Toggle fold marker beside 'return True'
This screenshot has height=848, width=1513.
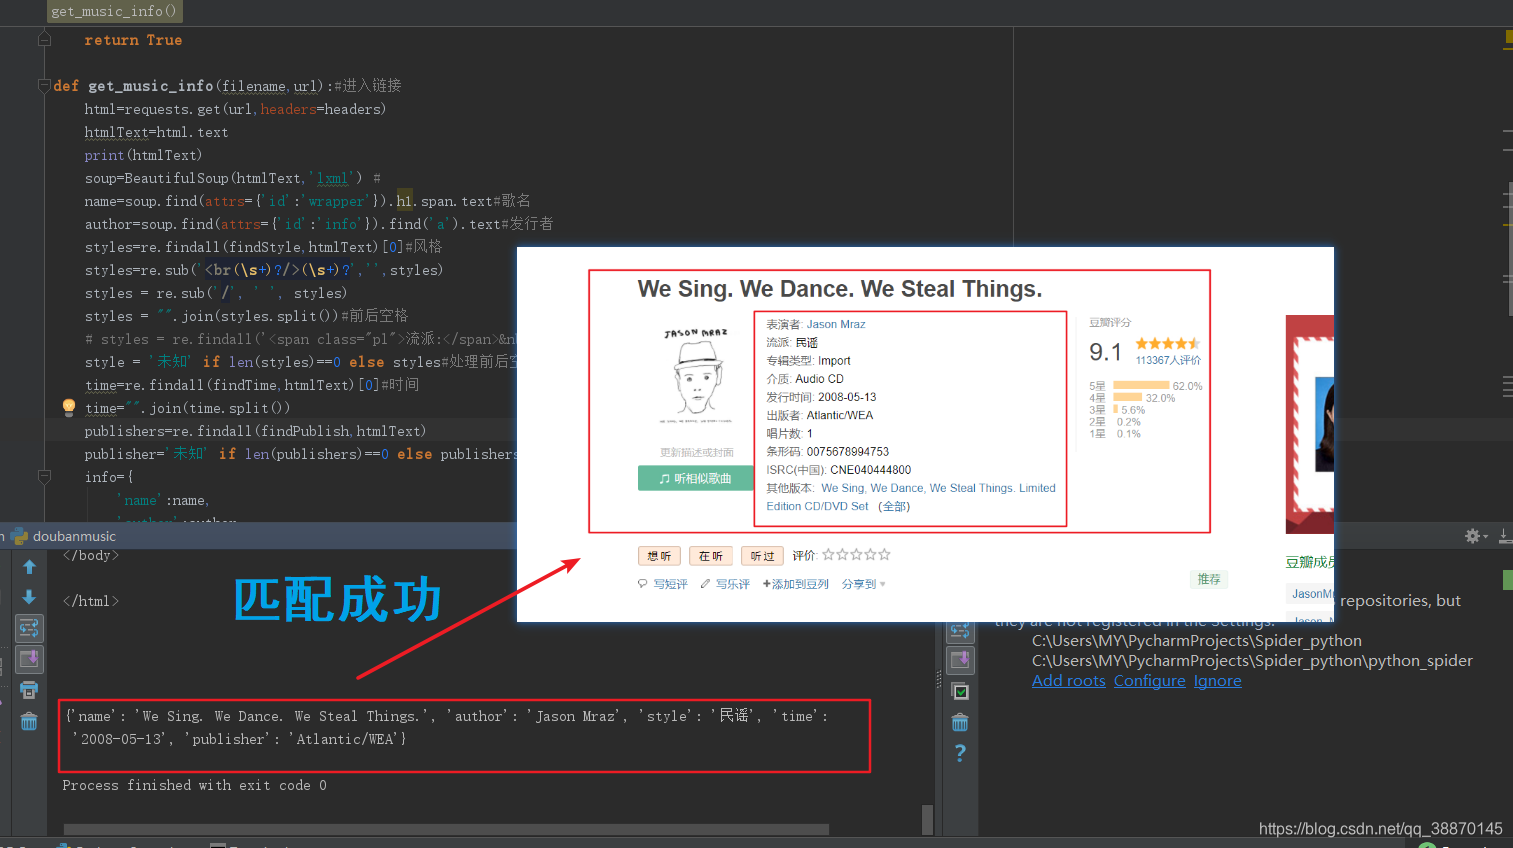point(44,40)
